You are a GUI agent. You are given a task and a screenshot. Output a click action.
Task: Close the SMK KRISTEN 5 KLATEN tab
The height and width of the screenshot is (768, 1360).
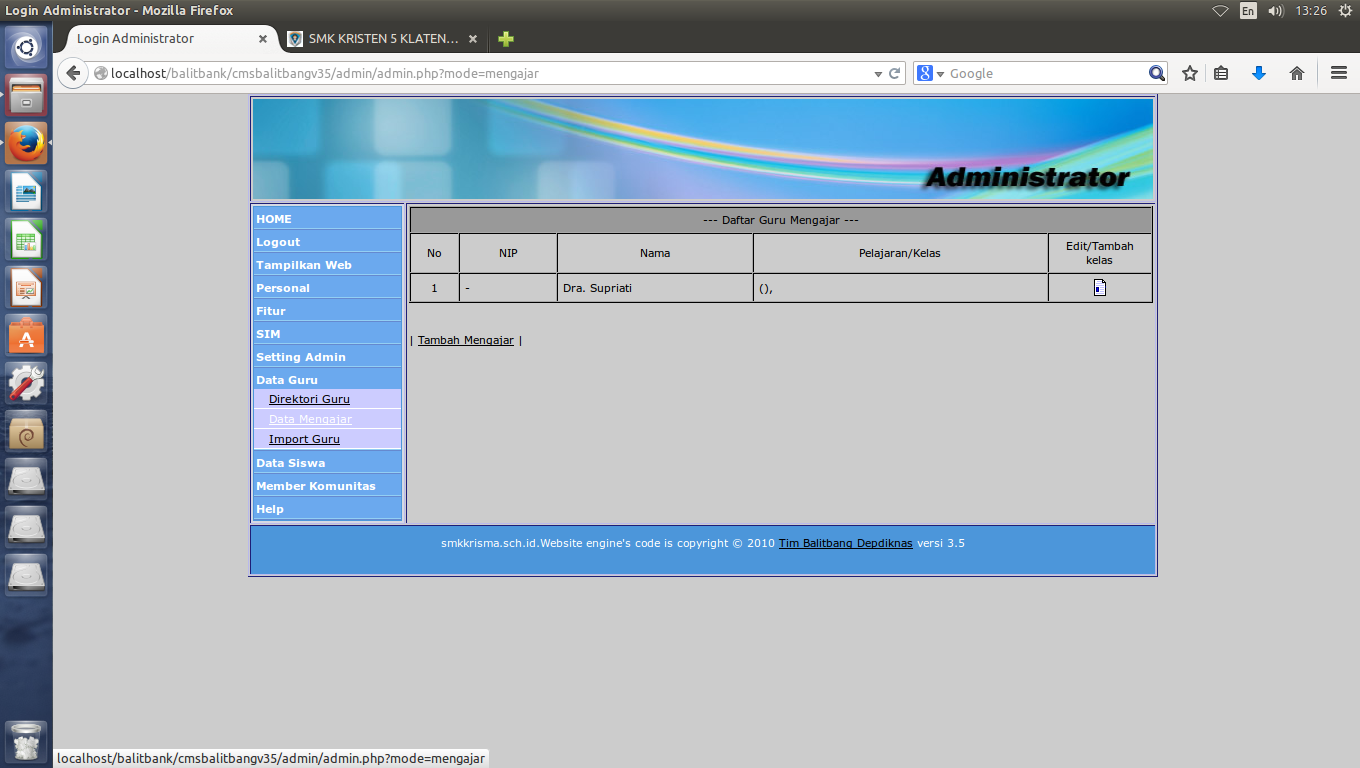(473, 39)
